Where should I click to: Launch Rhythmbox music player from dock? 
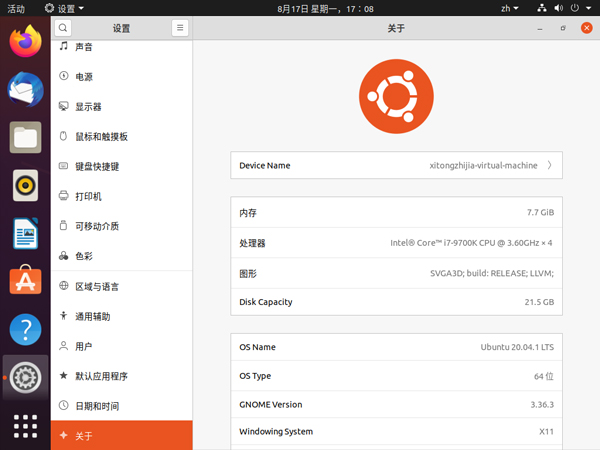pos(25,185)
